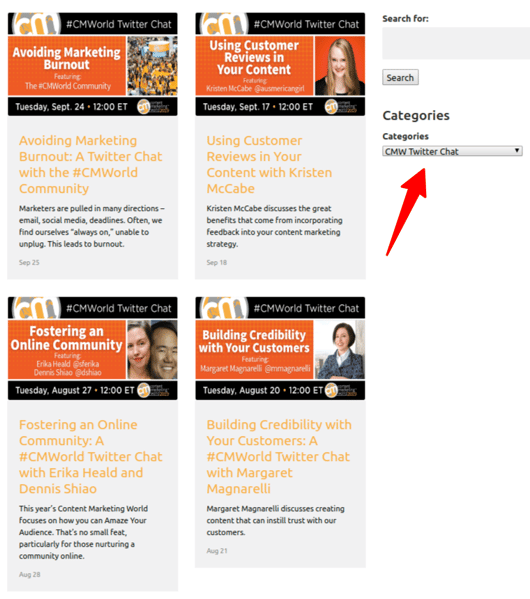
Task: Click the Content Marketing World badge beside Sept. 17 date
Action: point(340,107)
